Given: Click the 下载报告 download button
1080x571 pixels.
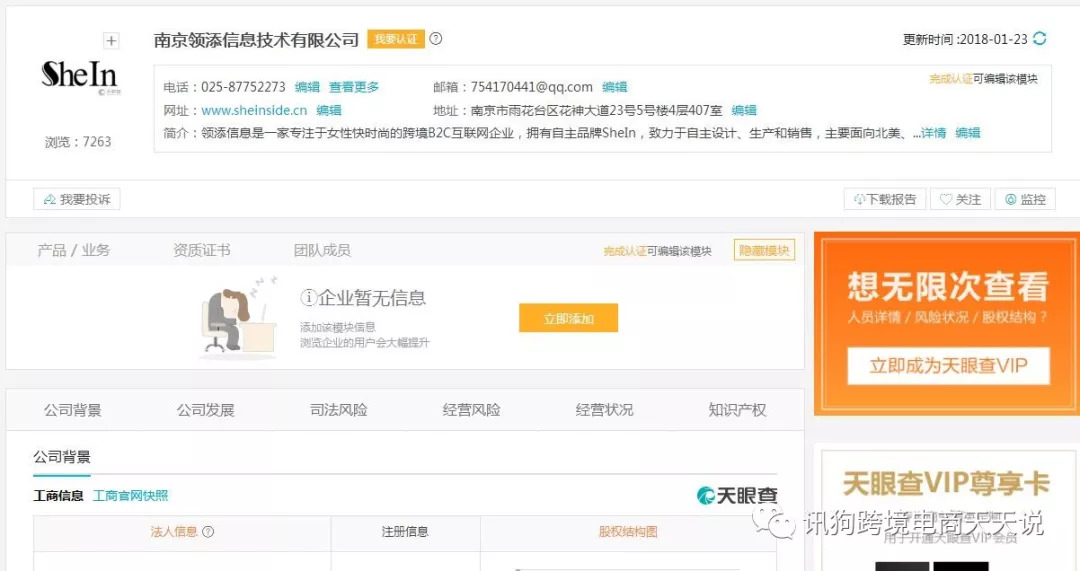Looking at the screenshot, I should [x=884, y=199].
